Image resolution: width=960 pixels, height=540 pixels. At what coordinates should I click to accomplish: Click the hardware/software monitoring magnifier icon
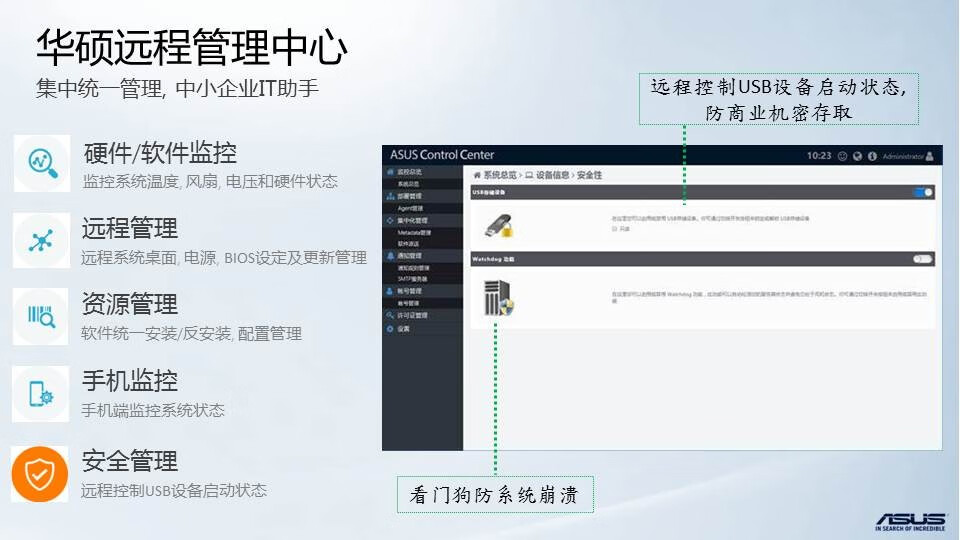[x=42, y=163]
